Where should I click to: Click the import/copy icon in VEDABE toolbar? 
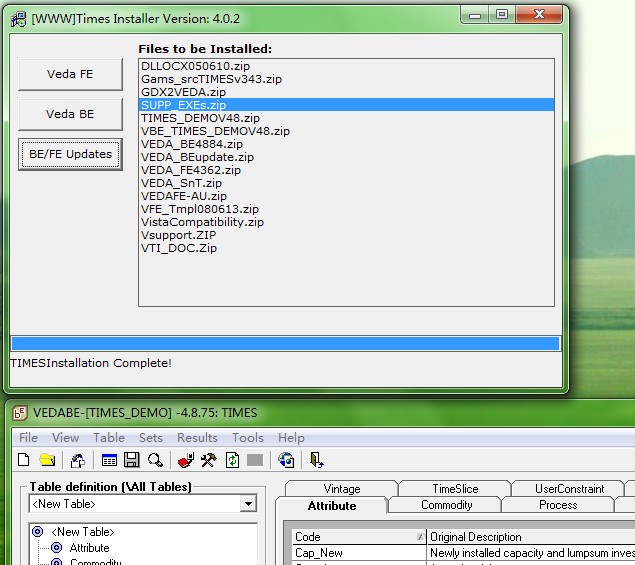(x=77, y=460)
